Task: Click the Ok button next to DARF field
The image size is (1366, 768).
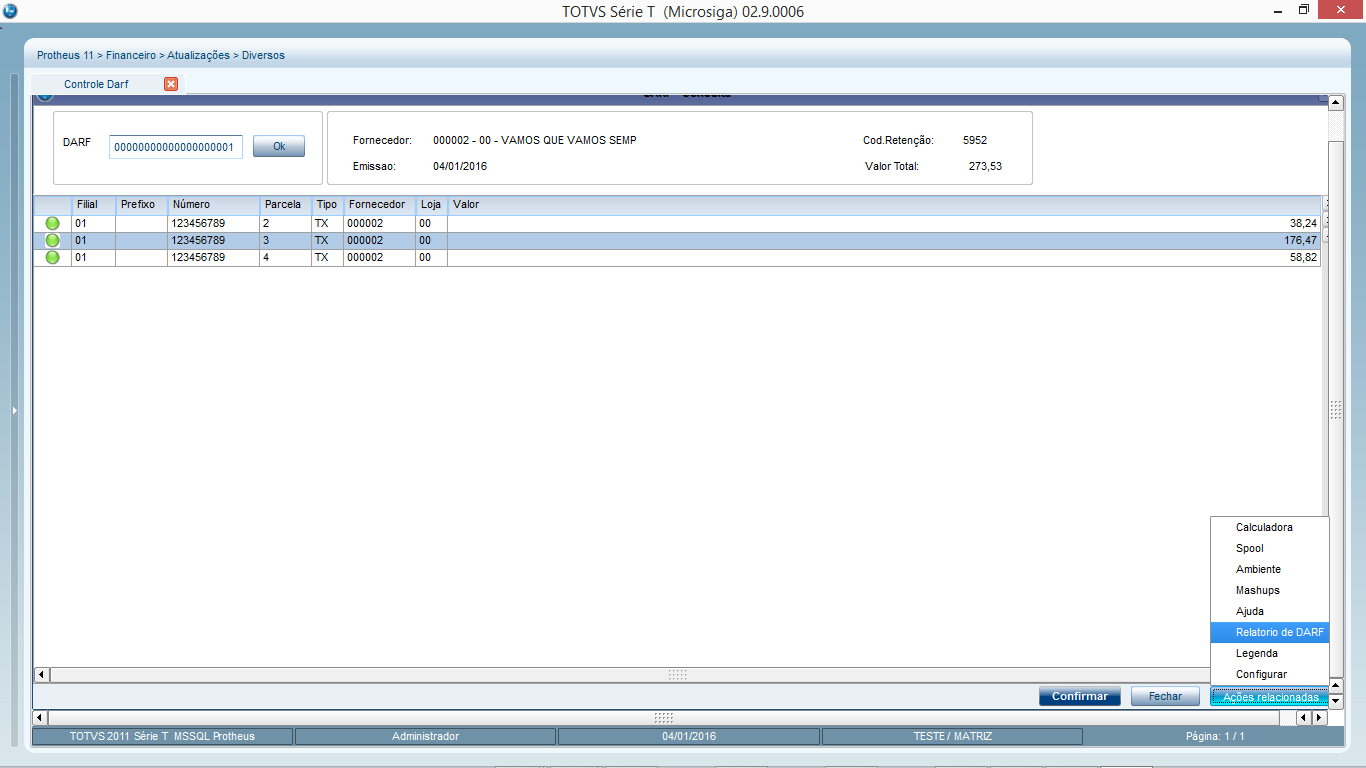Action: pyautogui.click(x=279, y=146)
